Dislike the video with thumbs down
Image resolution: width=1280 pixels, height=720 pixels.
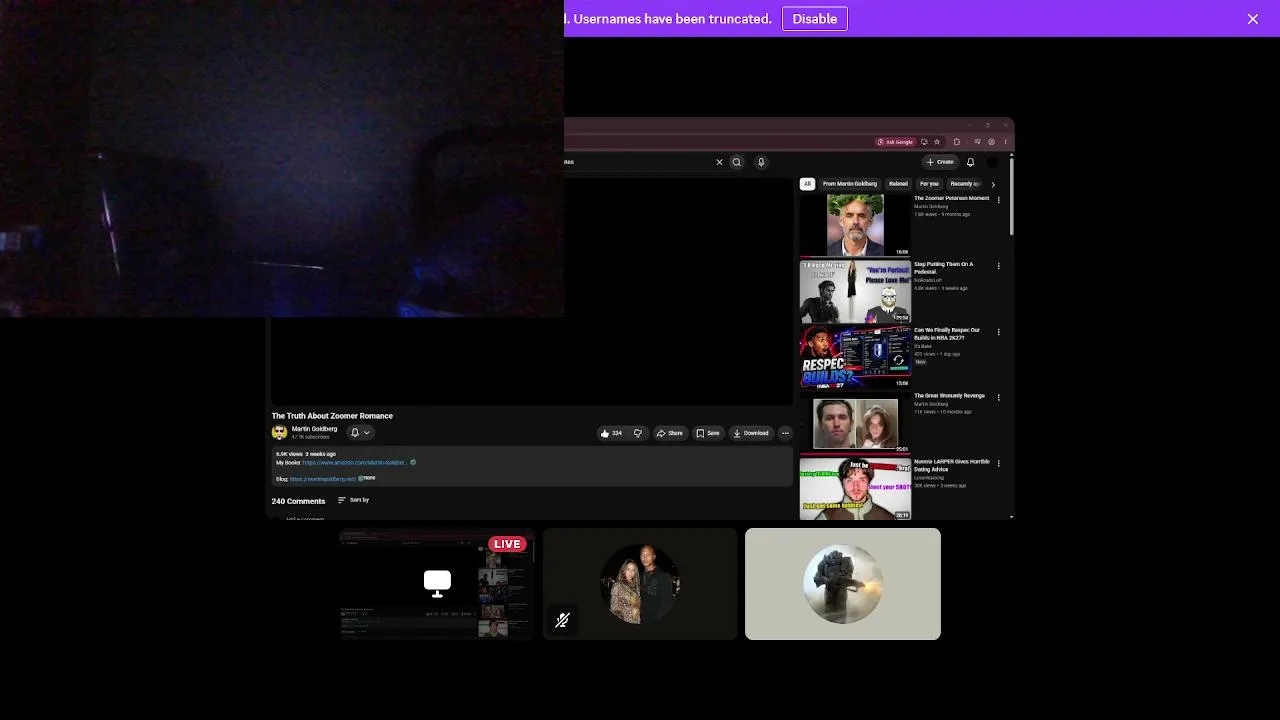point(638,433)
